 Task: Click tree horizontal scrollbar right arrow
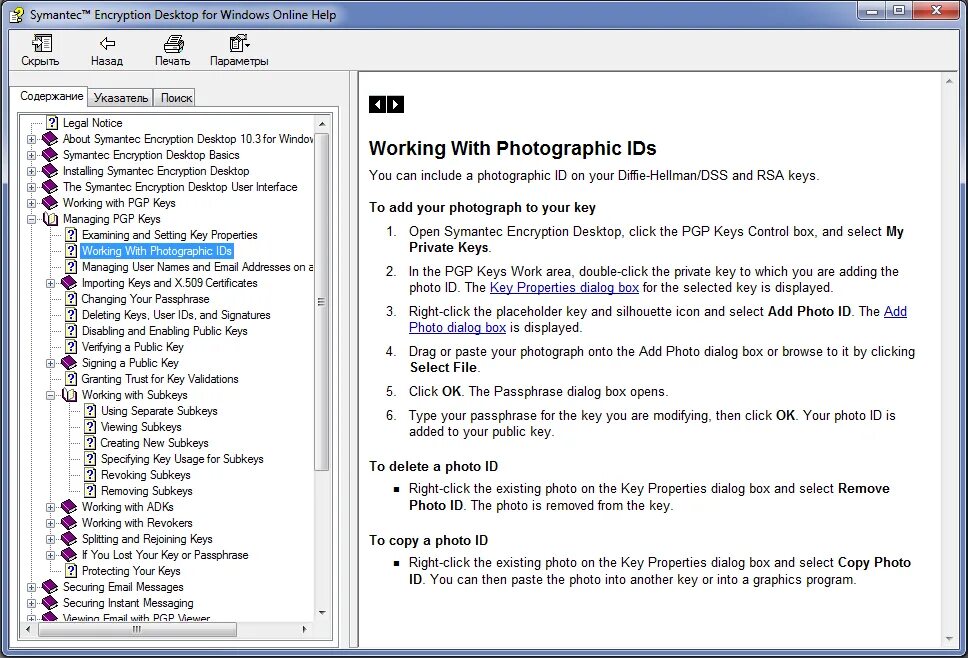(x=304, y=630)
